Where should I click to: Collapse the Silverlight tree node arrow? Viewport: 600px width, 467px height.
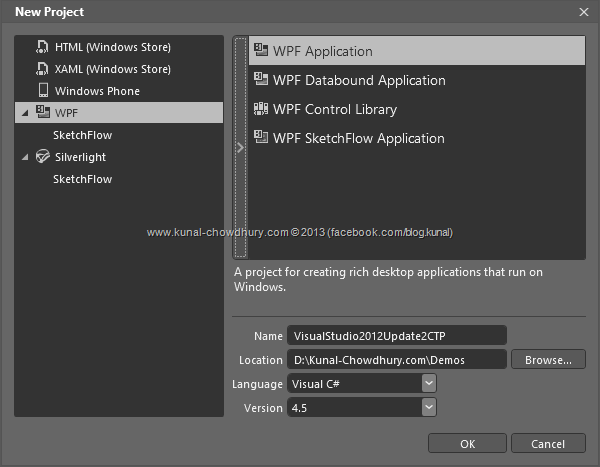pos(23,157)
